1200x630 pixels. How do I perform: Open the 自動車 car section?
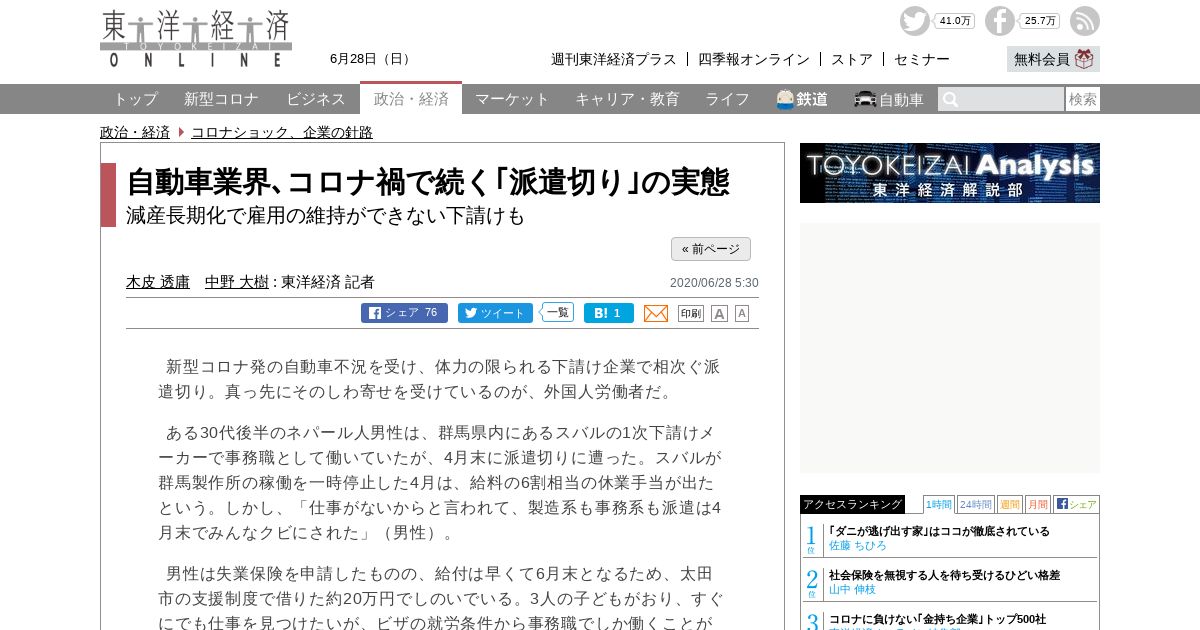point(889,99)
